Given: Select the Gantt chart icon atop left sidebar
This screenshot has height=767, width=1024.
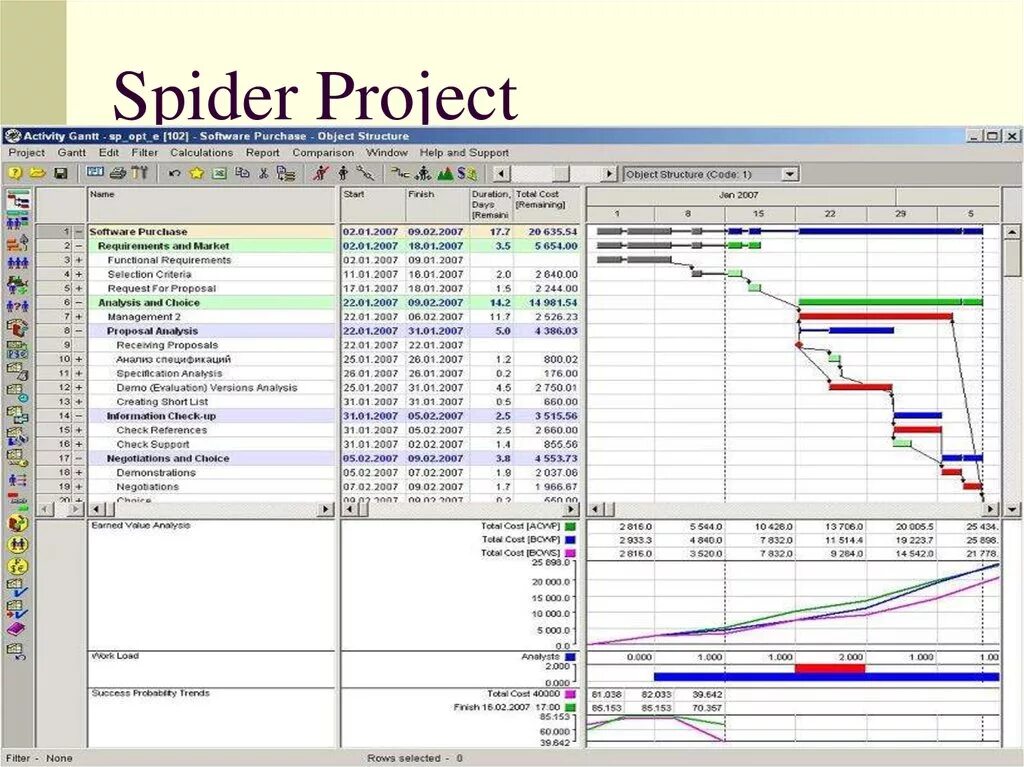Looking at the screenshot, I should pos(18,201).
